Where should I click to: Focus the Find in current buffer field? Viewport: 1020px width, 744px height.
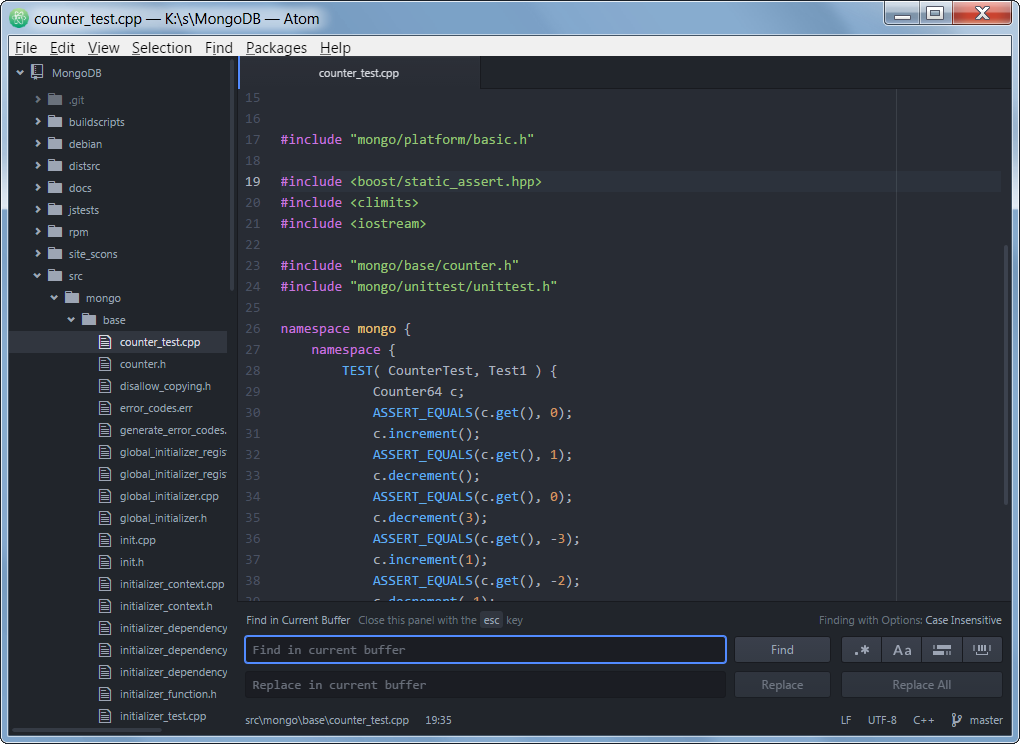485,650
